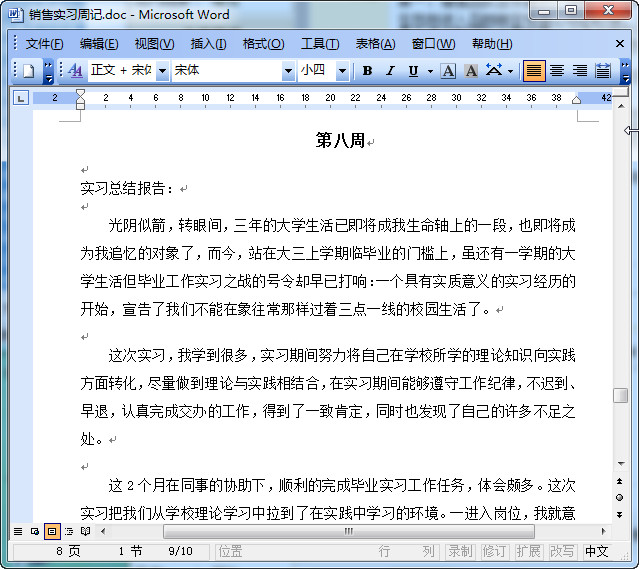
Task: Click inside the font name box 宋体
Action: pos(227,71)
